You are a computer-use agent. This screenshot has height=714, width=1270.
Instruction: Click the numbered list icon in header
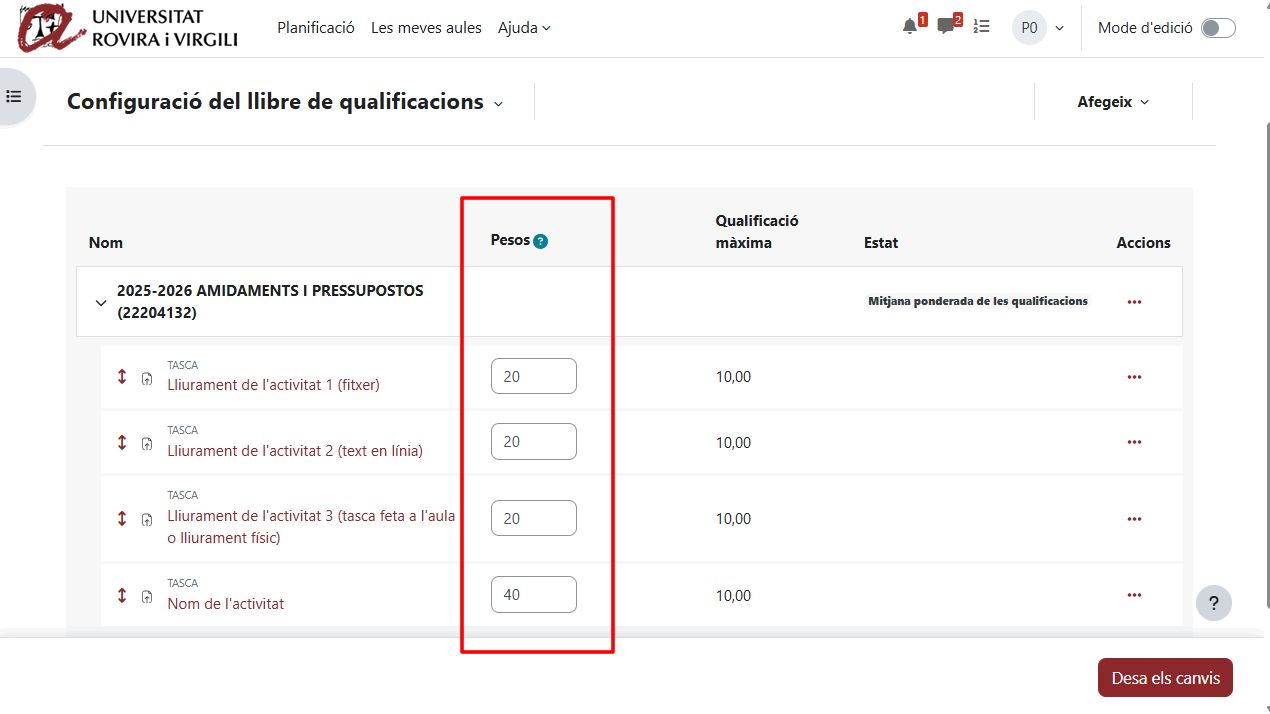click(981, 28)
